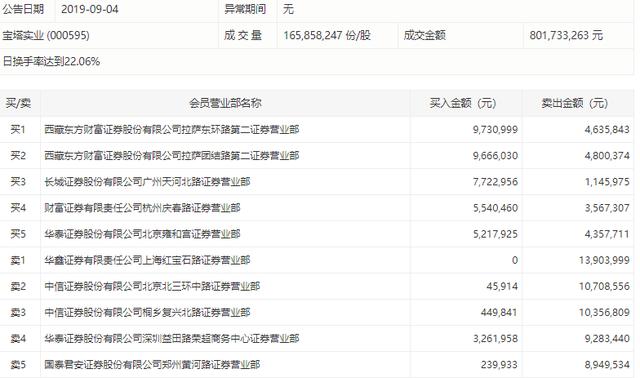Click buy amount 7,722,956

pyautogui.click(x=495, y=182)
